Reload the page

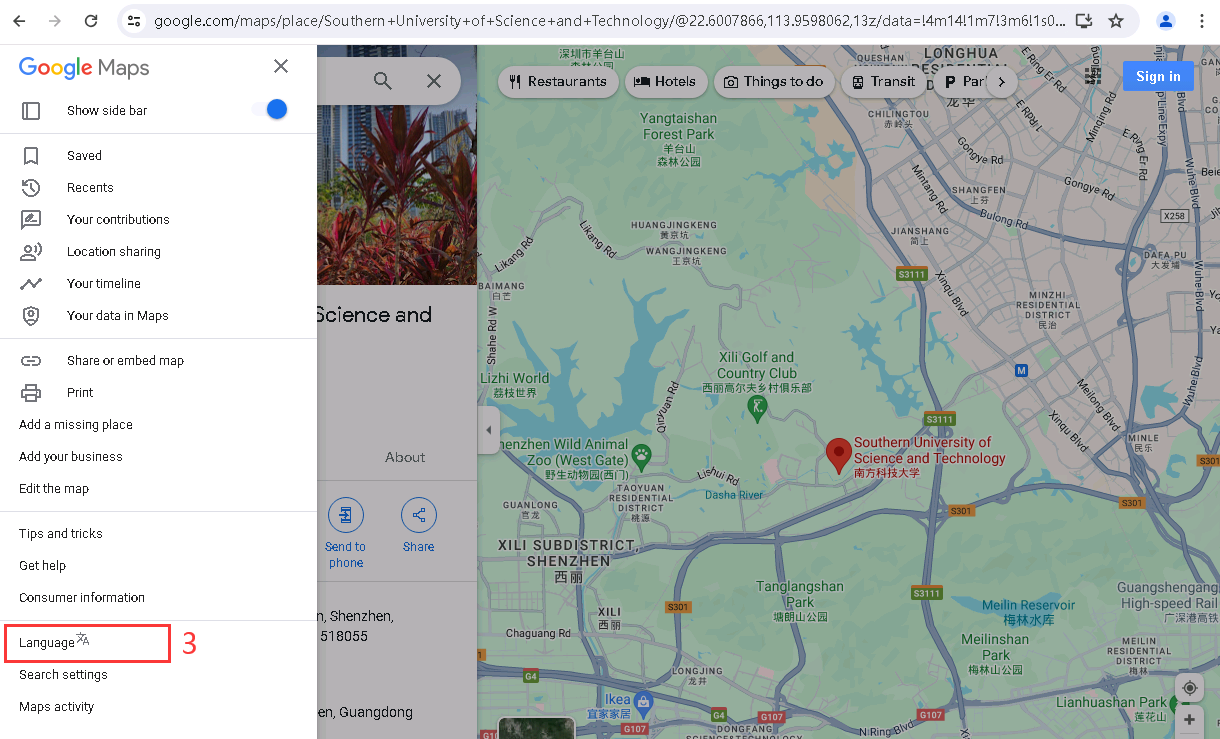point(91,21)
